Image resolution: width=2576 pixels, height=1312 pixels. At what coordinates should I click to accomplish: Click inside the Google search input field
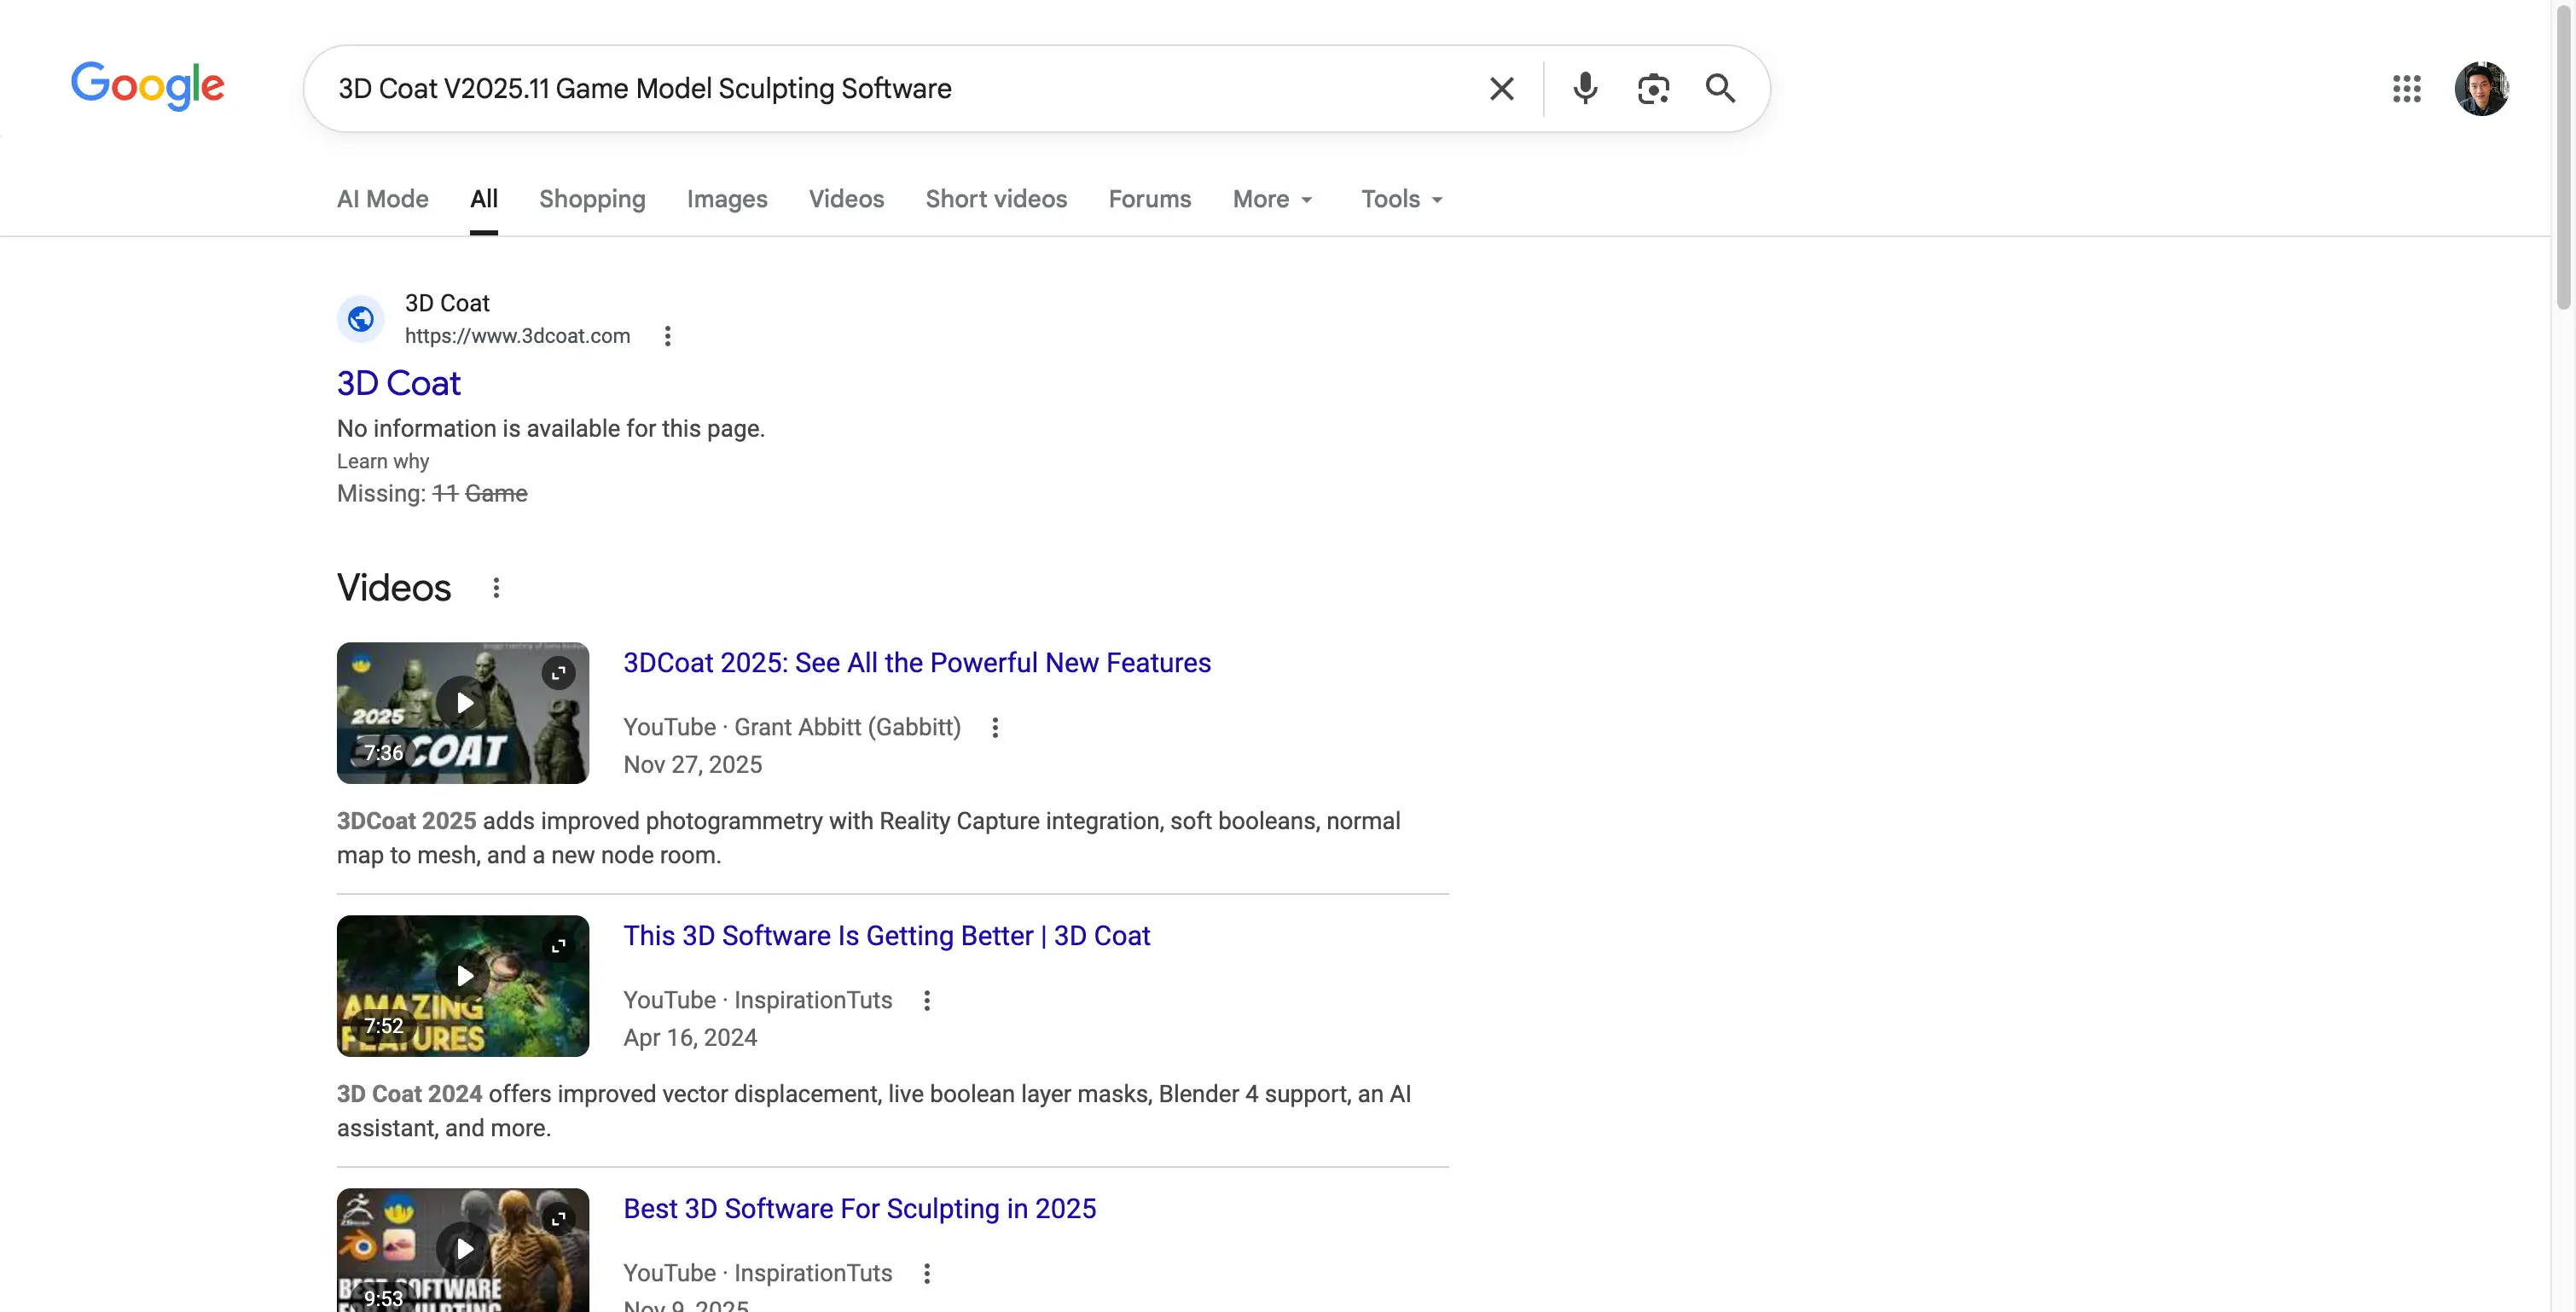(900, 89)
